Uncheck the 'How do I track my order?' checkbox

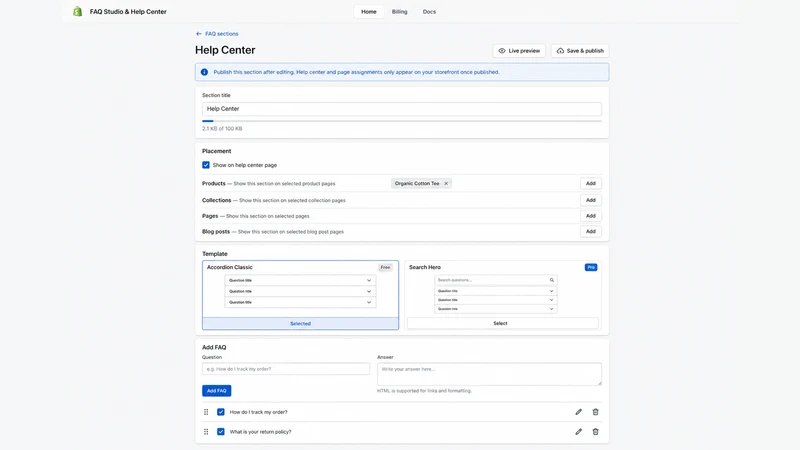[220, 412]
